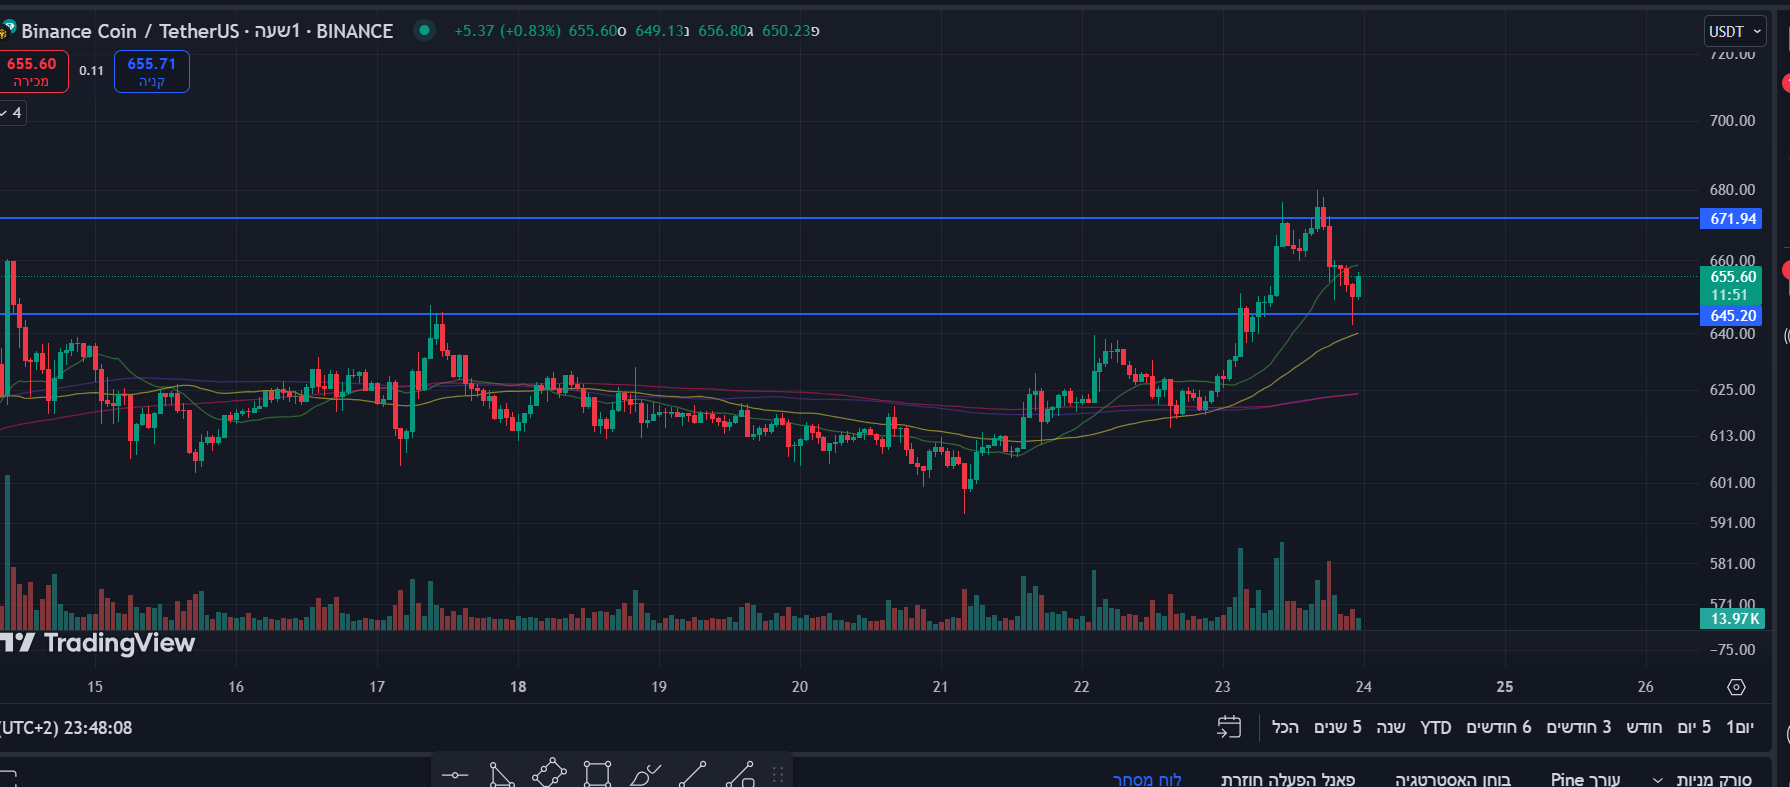Click the date label 23 on time axis

1222,686
